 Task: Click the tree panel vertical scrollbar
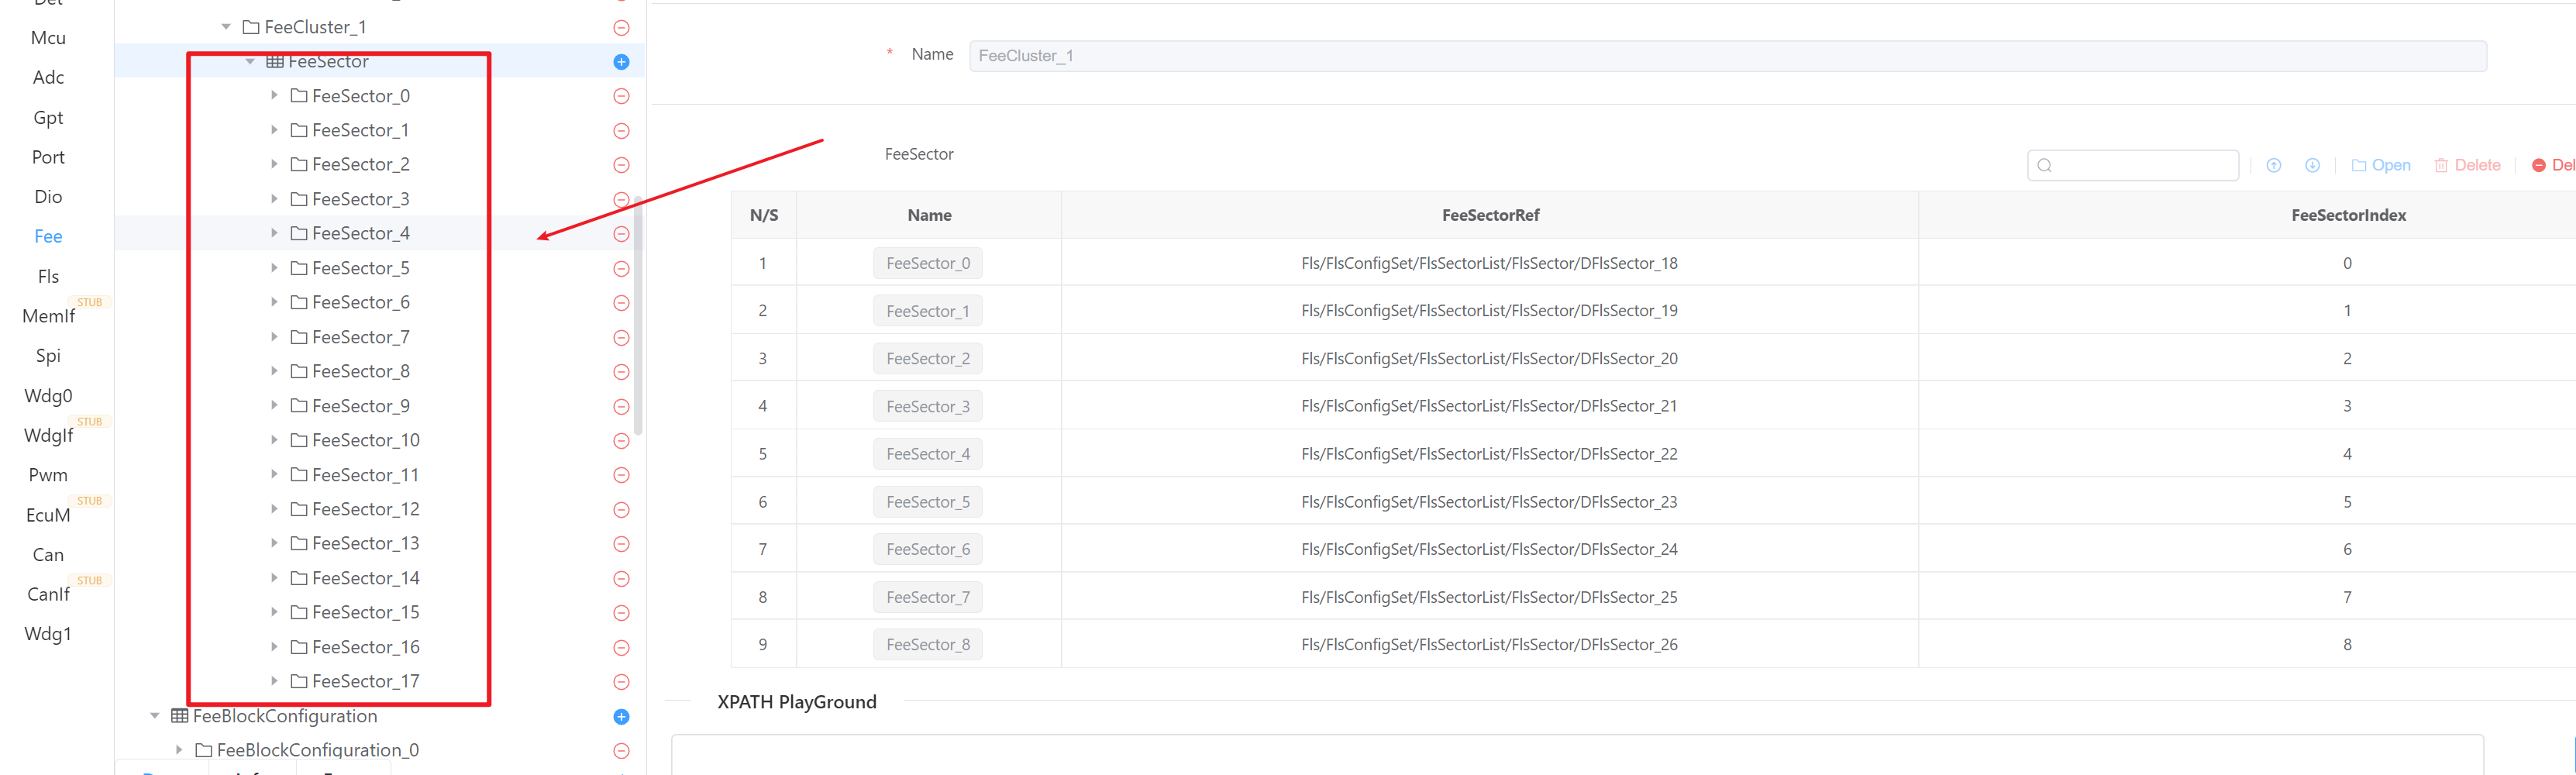coord(637,315)
